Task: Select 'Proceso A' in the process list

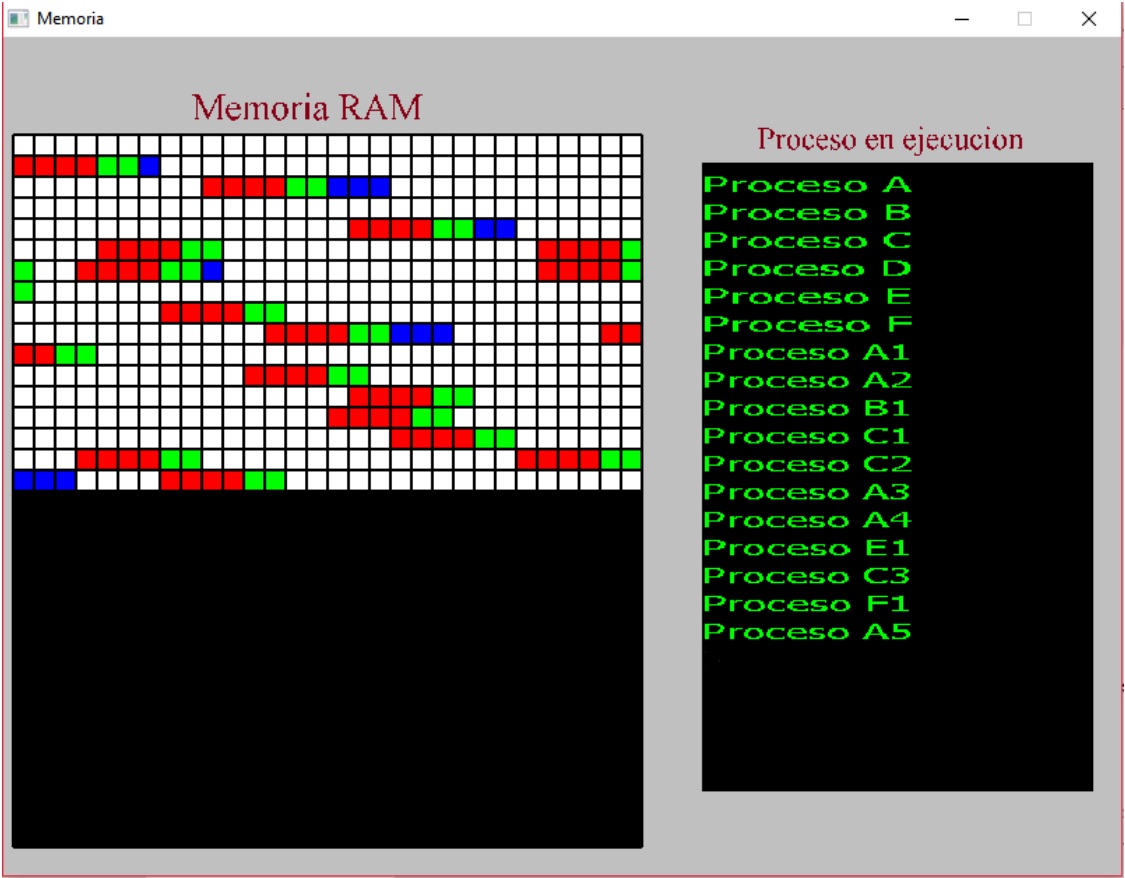Action: [x=807, y=184]
